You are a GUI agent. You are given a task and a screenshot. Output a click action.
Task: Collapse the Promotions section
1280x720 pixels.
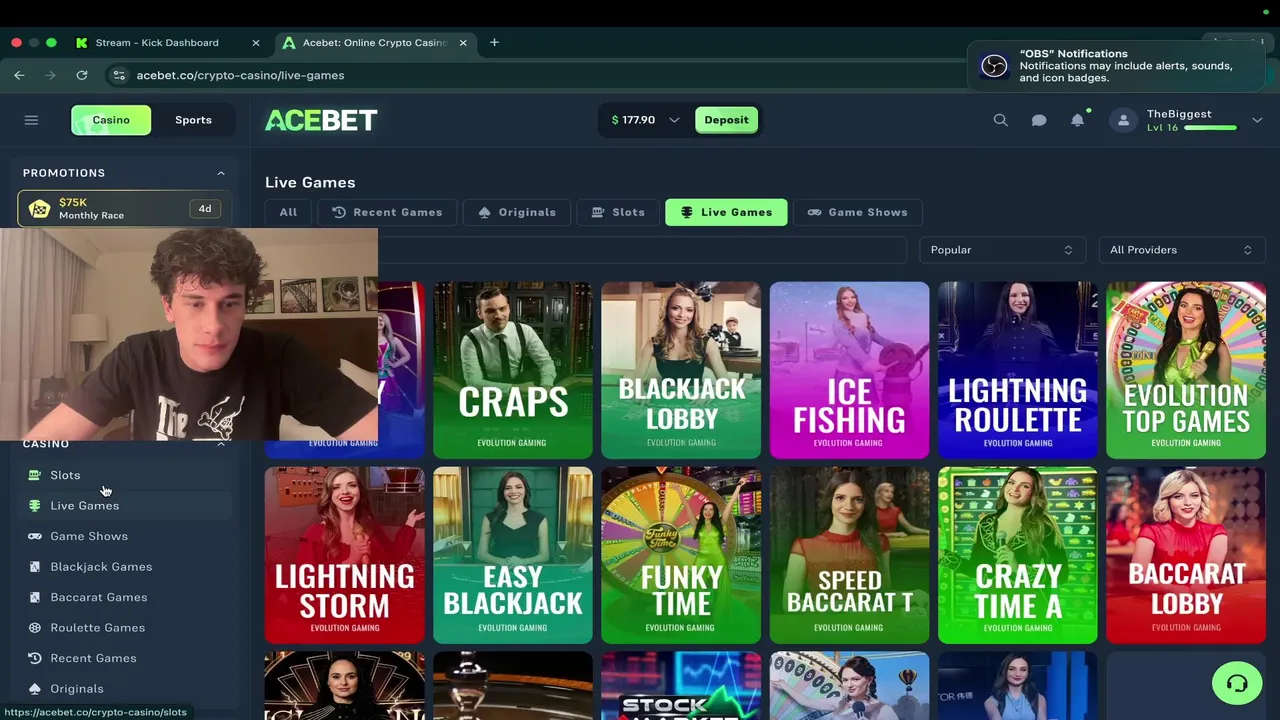pyautogui.click(x=221, y=173)
